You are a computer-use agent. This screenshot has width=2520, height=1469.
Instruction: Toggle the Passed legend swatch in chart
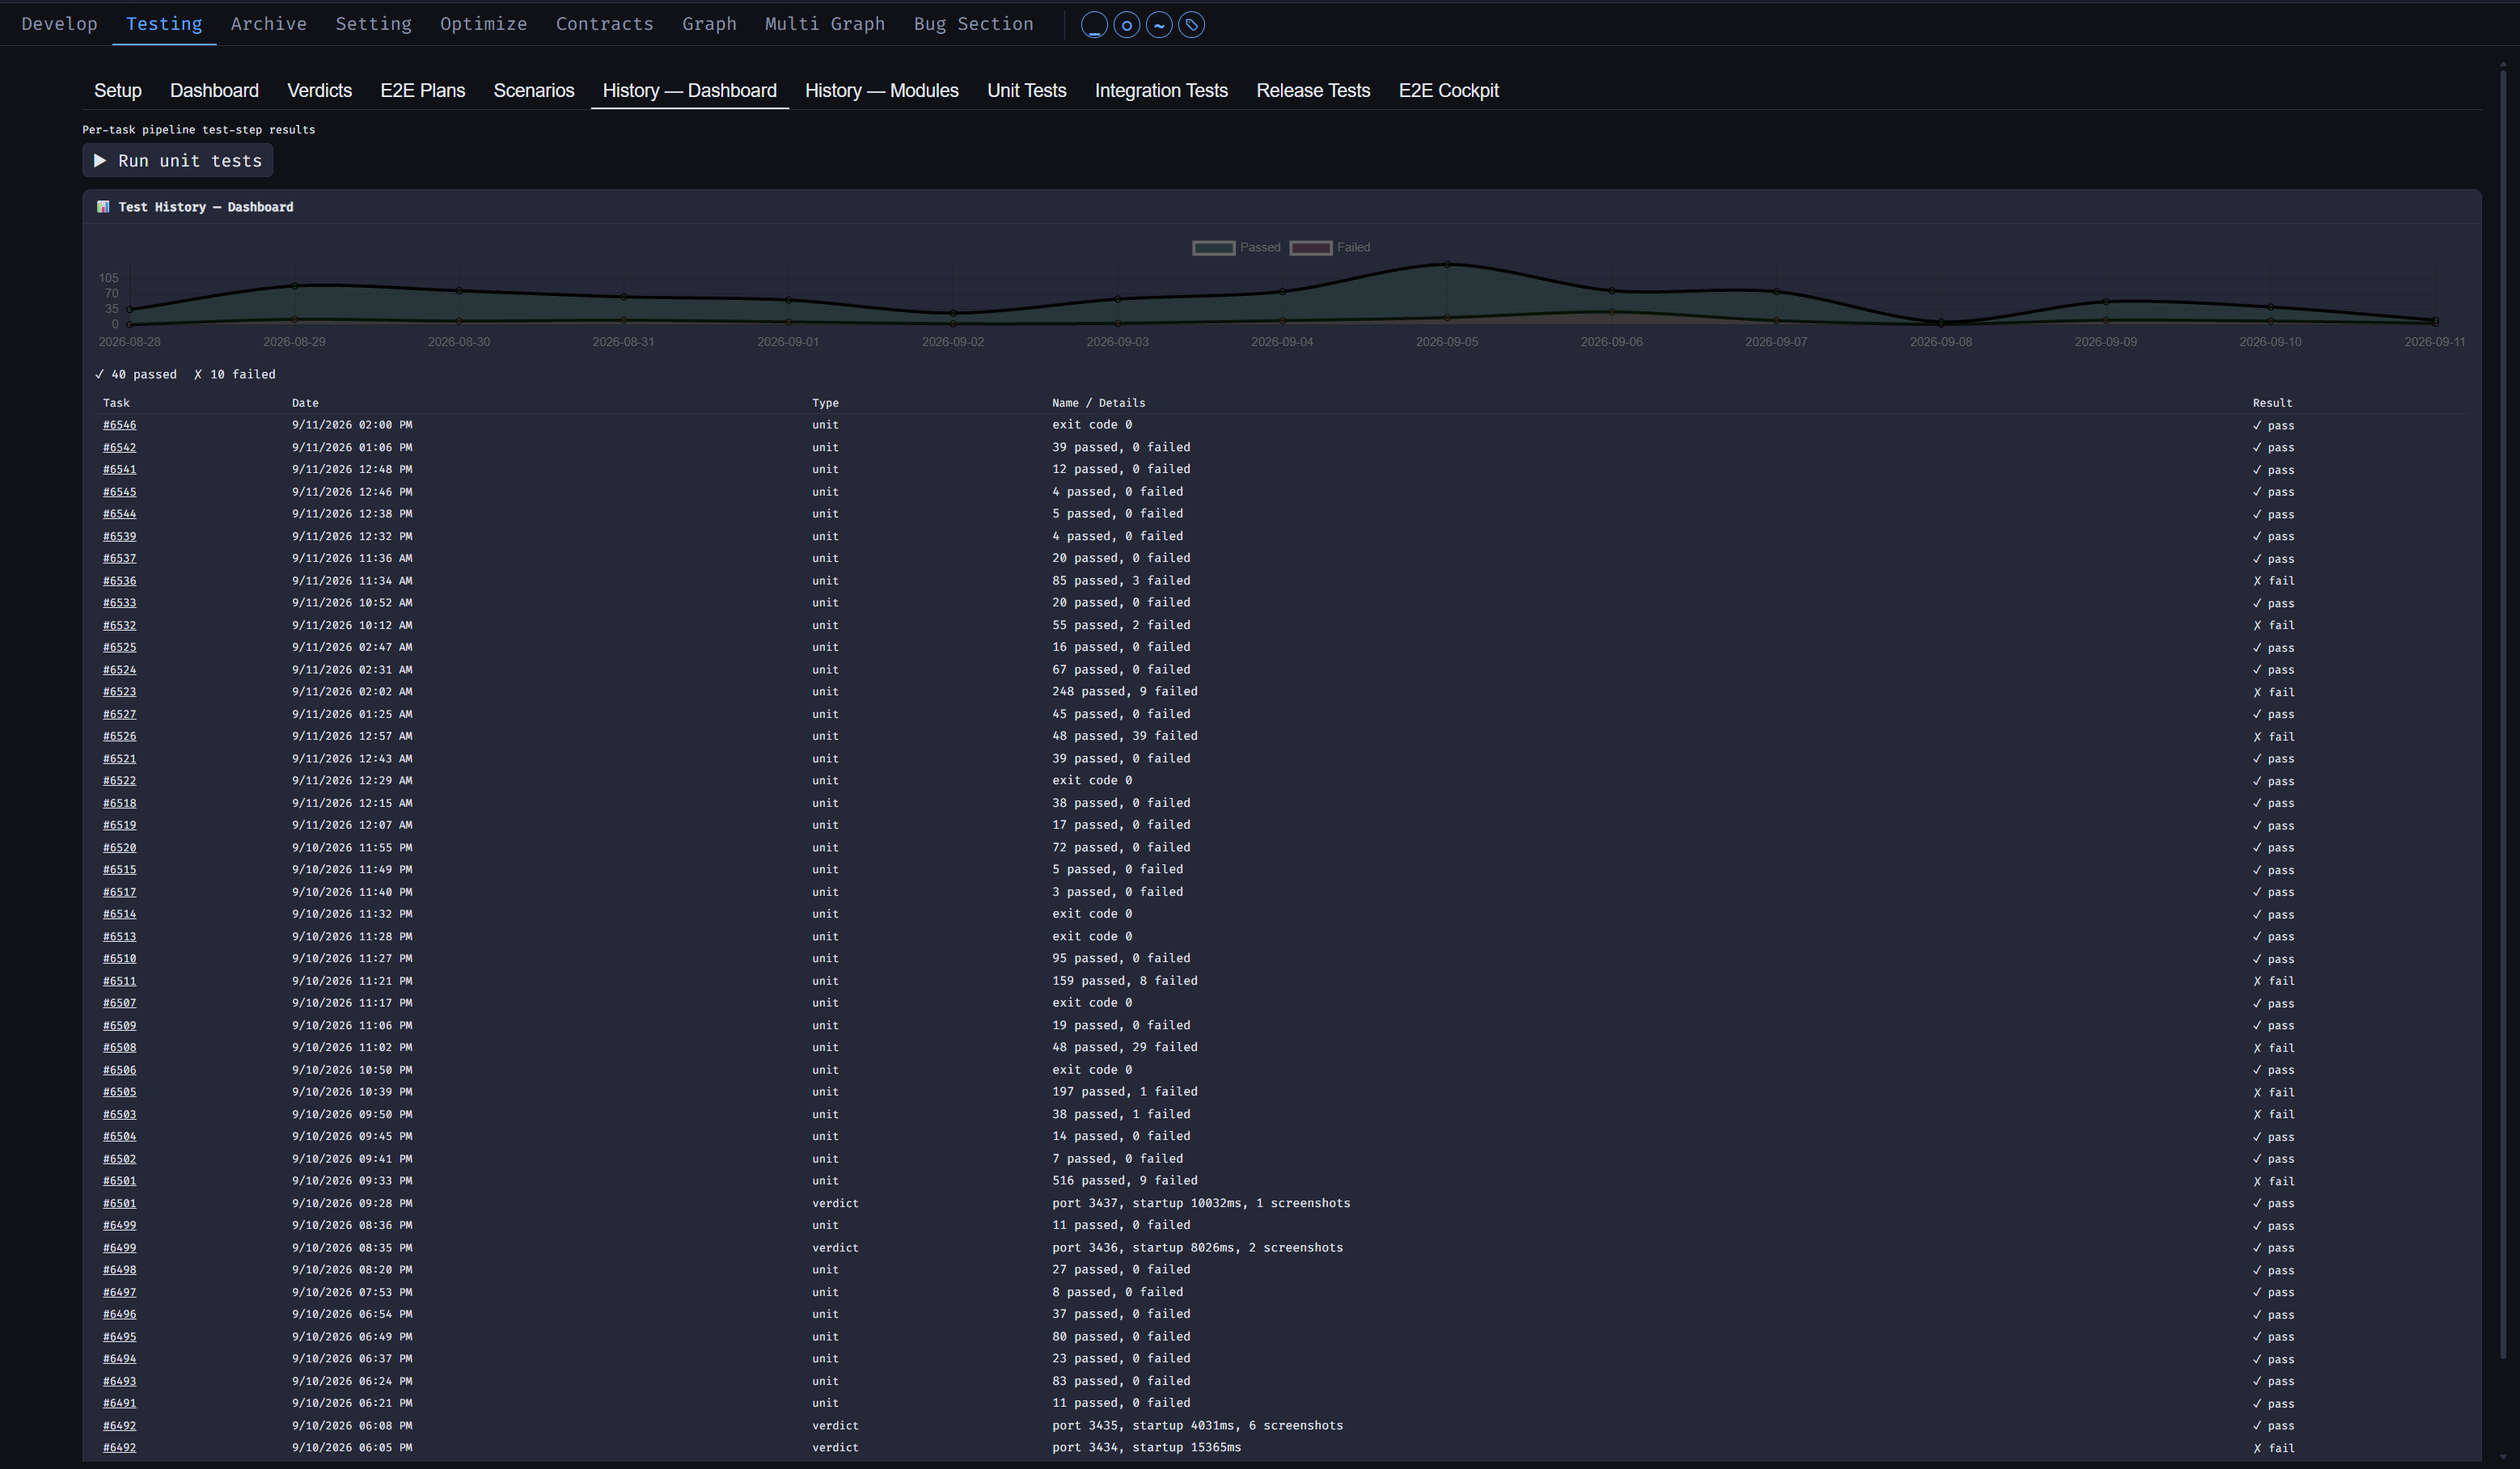pyautogui.click(x=1213, y=248)
